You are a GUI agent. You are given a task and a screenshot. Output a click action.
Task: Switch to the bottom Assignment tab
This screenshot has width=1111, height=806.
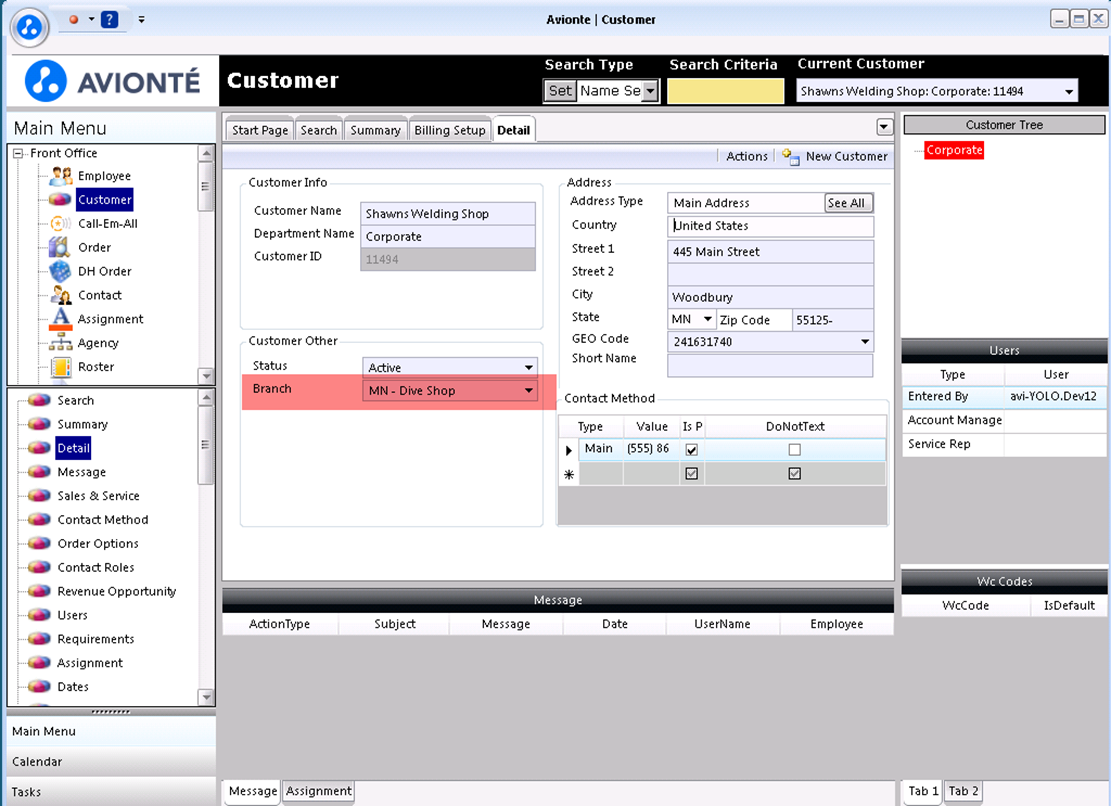click(x=319, y=791)
